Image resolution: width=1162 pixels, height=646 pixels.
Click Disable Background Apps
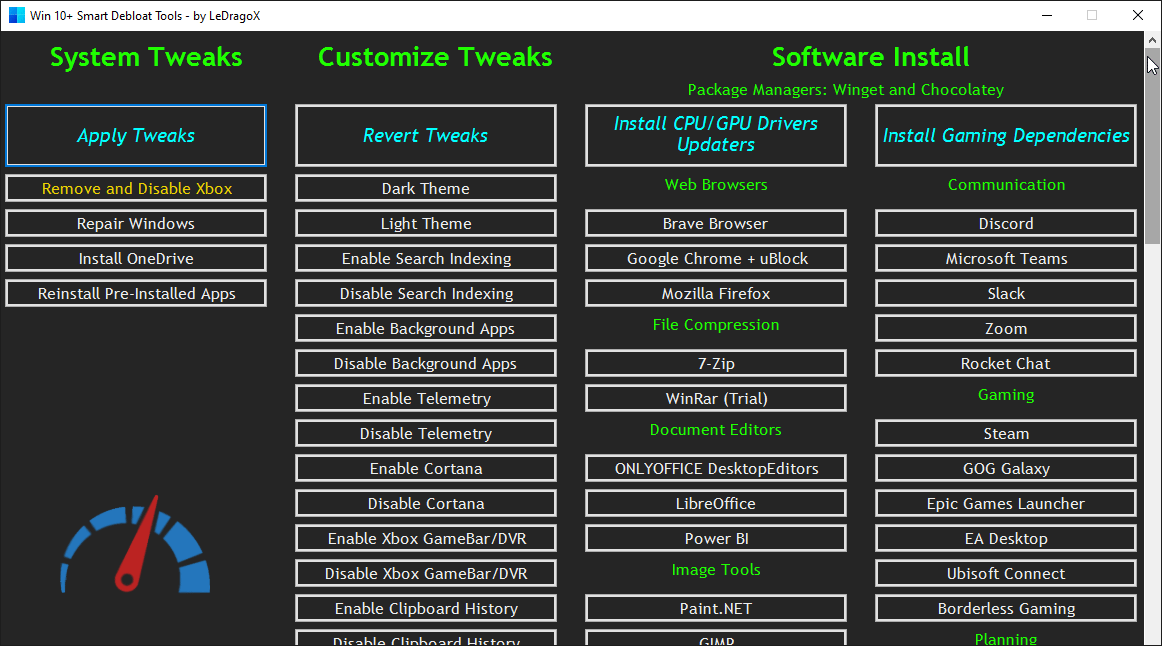[425, 363]
